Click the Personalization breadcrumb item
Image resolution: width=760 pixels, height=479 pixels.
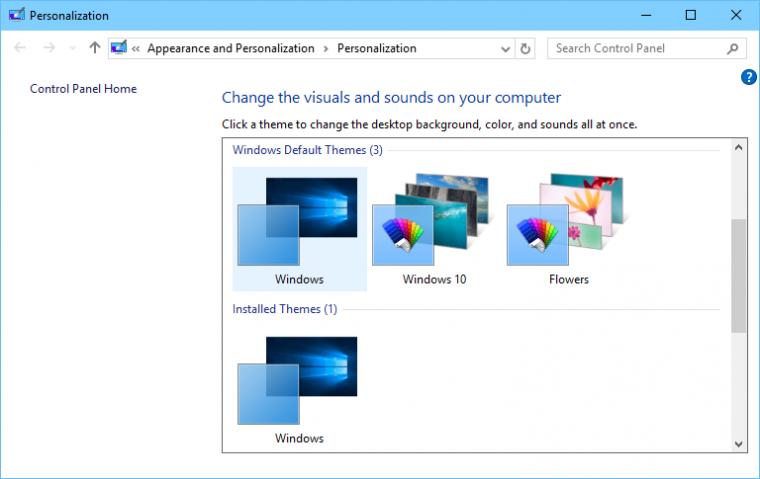point(377,48)
